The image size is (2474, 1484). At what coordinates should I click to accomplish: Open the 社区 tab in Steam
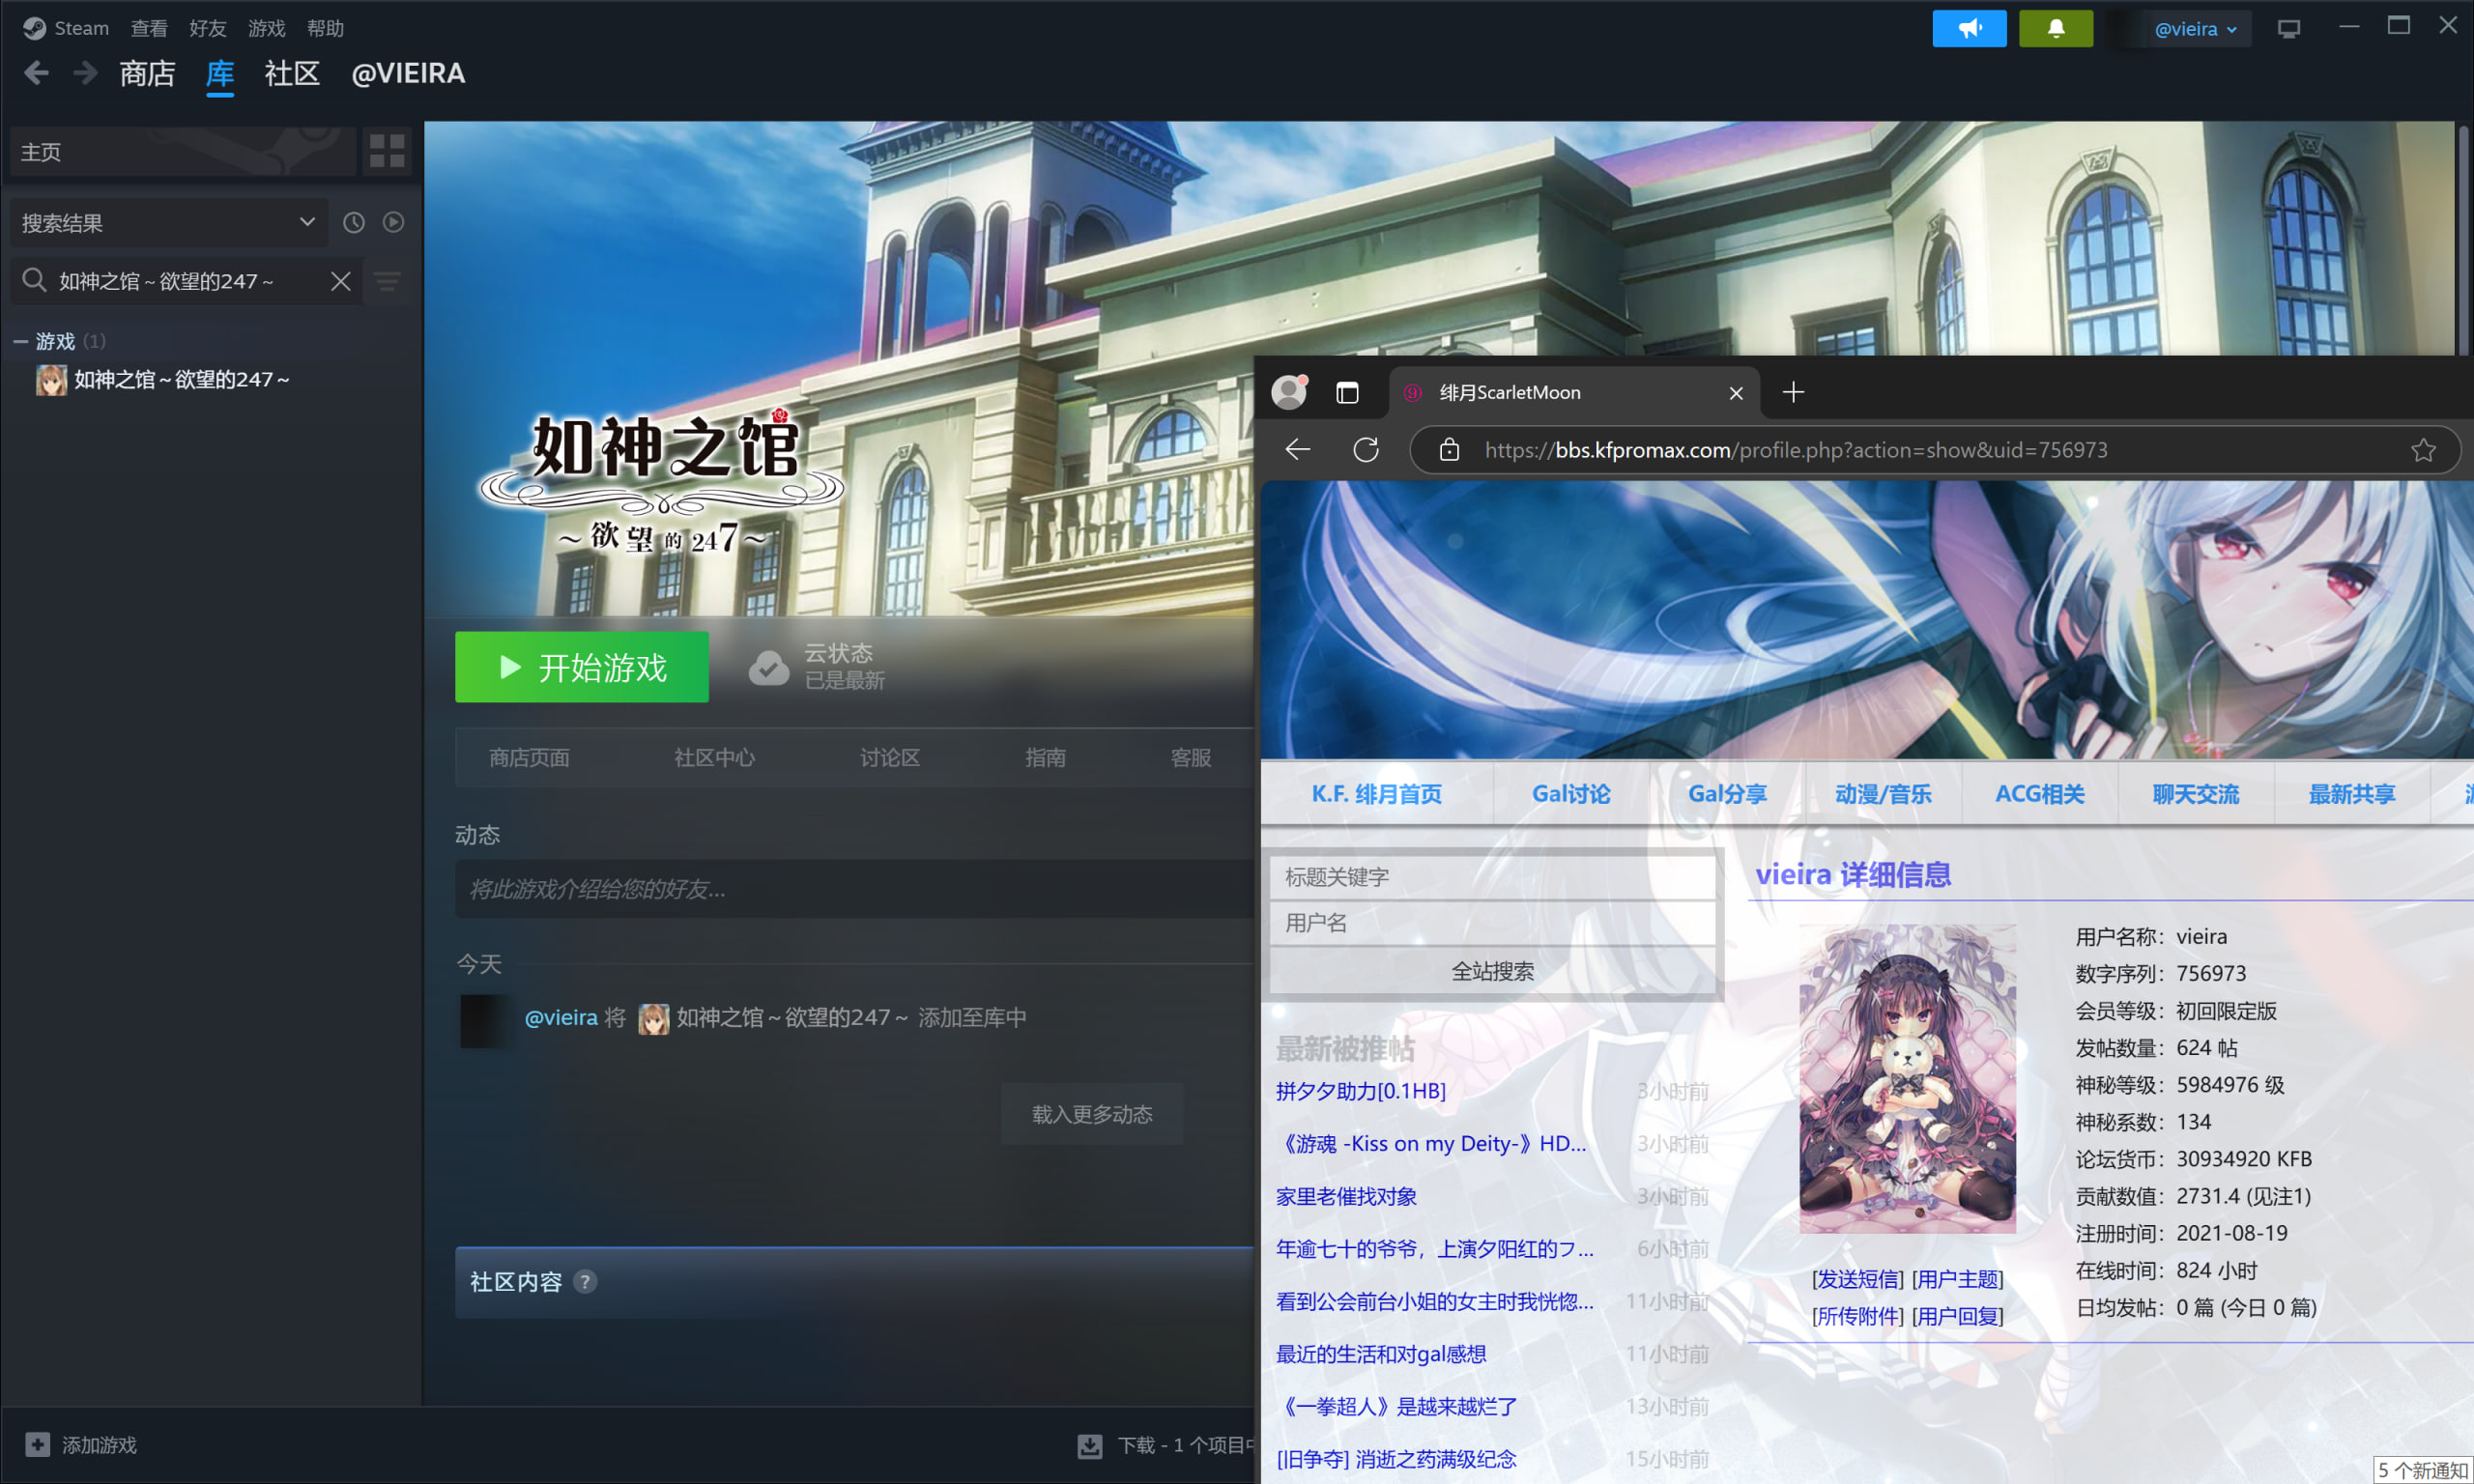pos(291,74)
